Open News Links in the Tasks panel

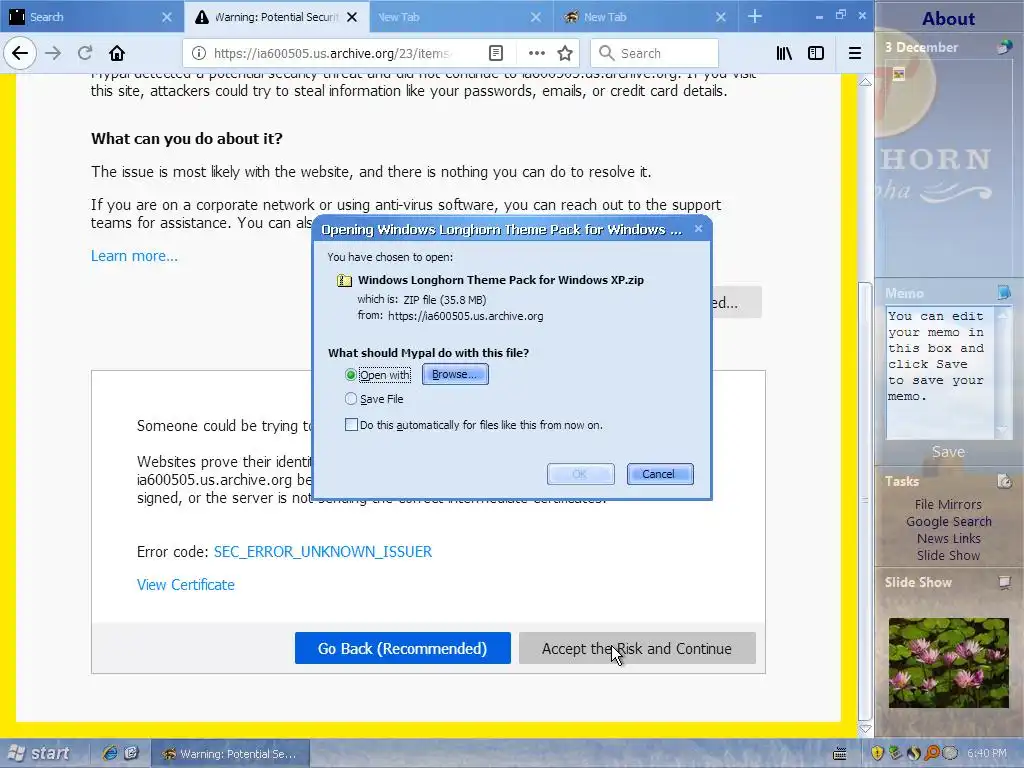coord(948,538)
